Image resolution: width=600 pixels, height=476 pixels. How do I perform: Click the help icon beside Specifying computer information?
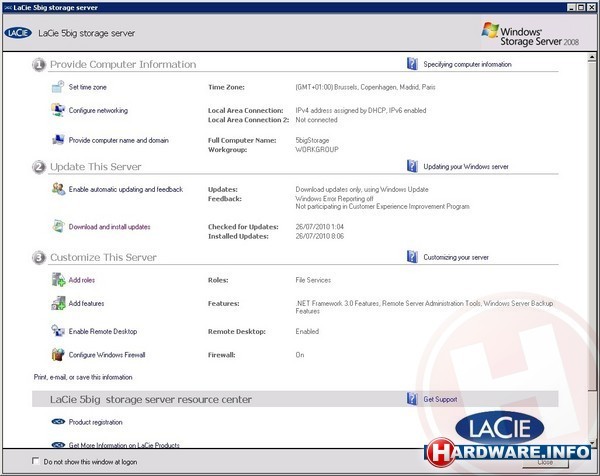click(x=412, y=64)
